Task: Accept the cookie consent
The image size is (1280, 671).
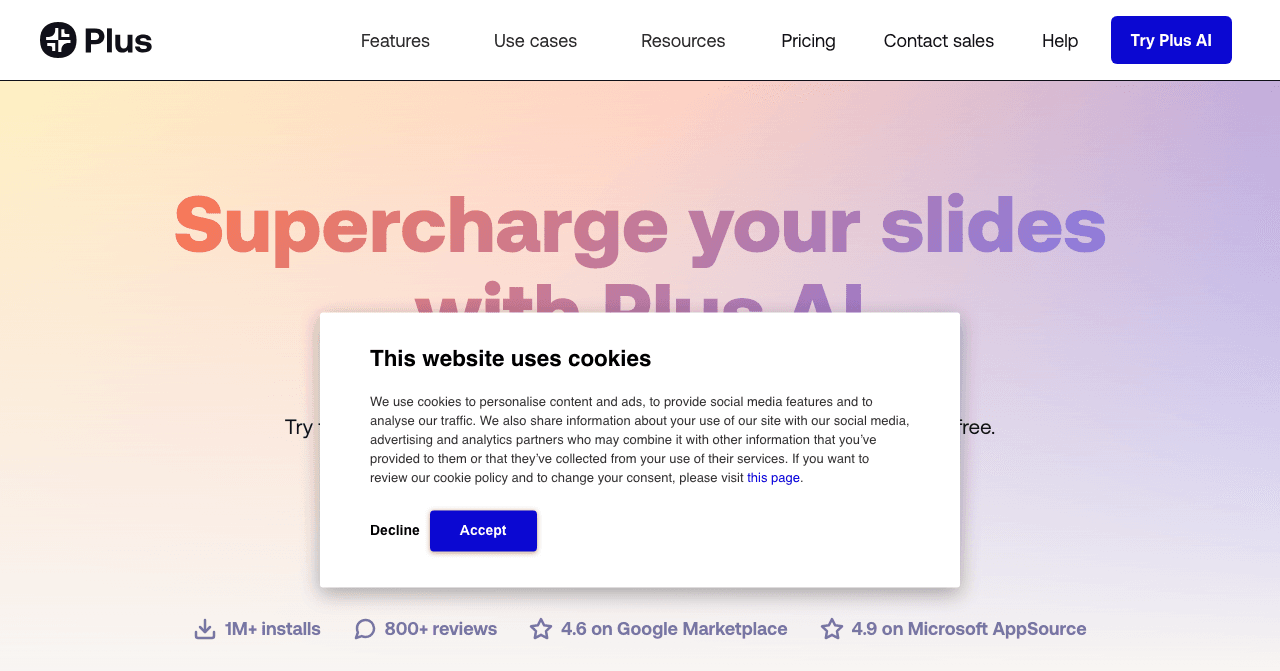Action: point(483,531)
